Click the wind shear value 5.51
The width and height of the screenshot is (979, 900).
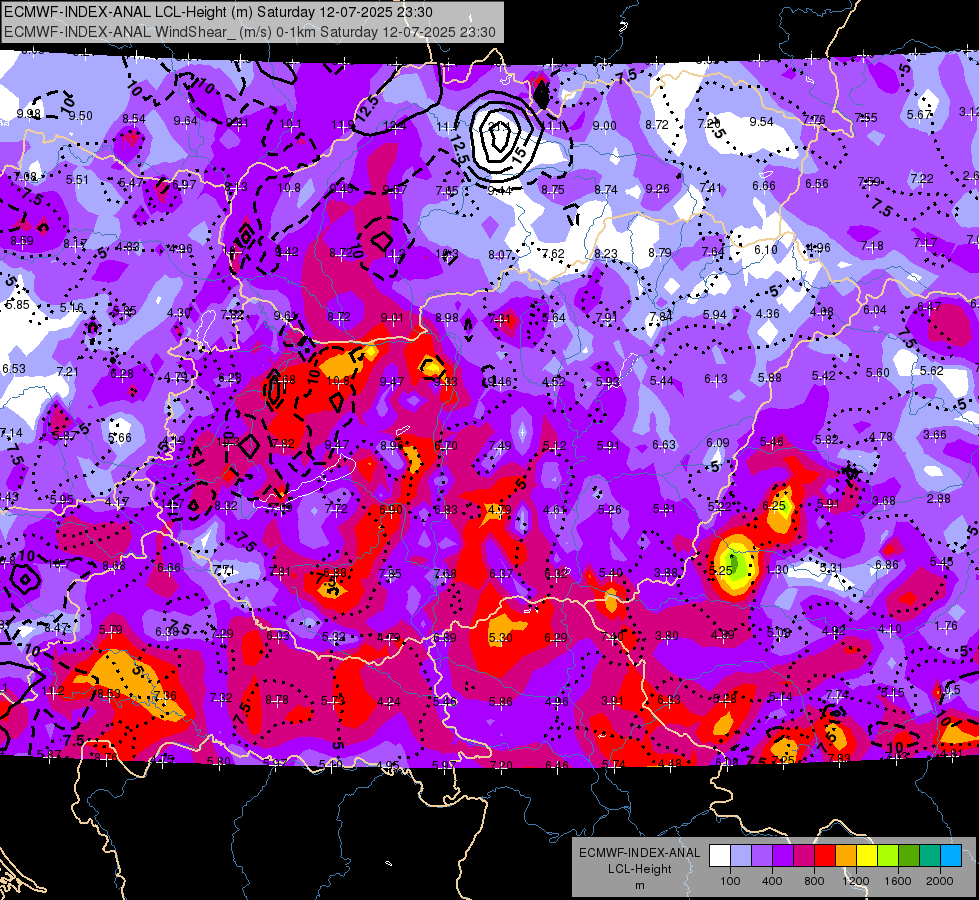coord(77,179)
